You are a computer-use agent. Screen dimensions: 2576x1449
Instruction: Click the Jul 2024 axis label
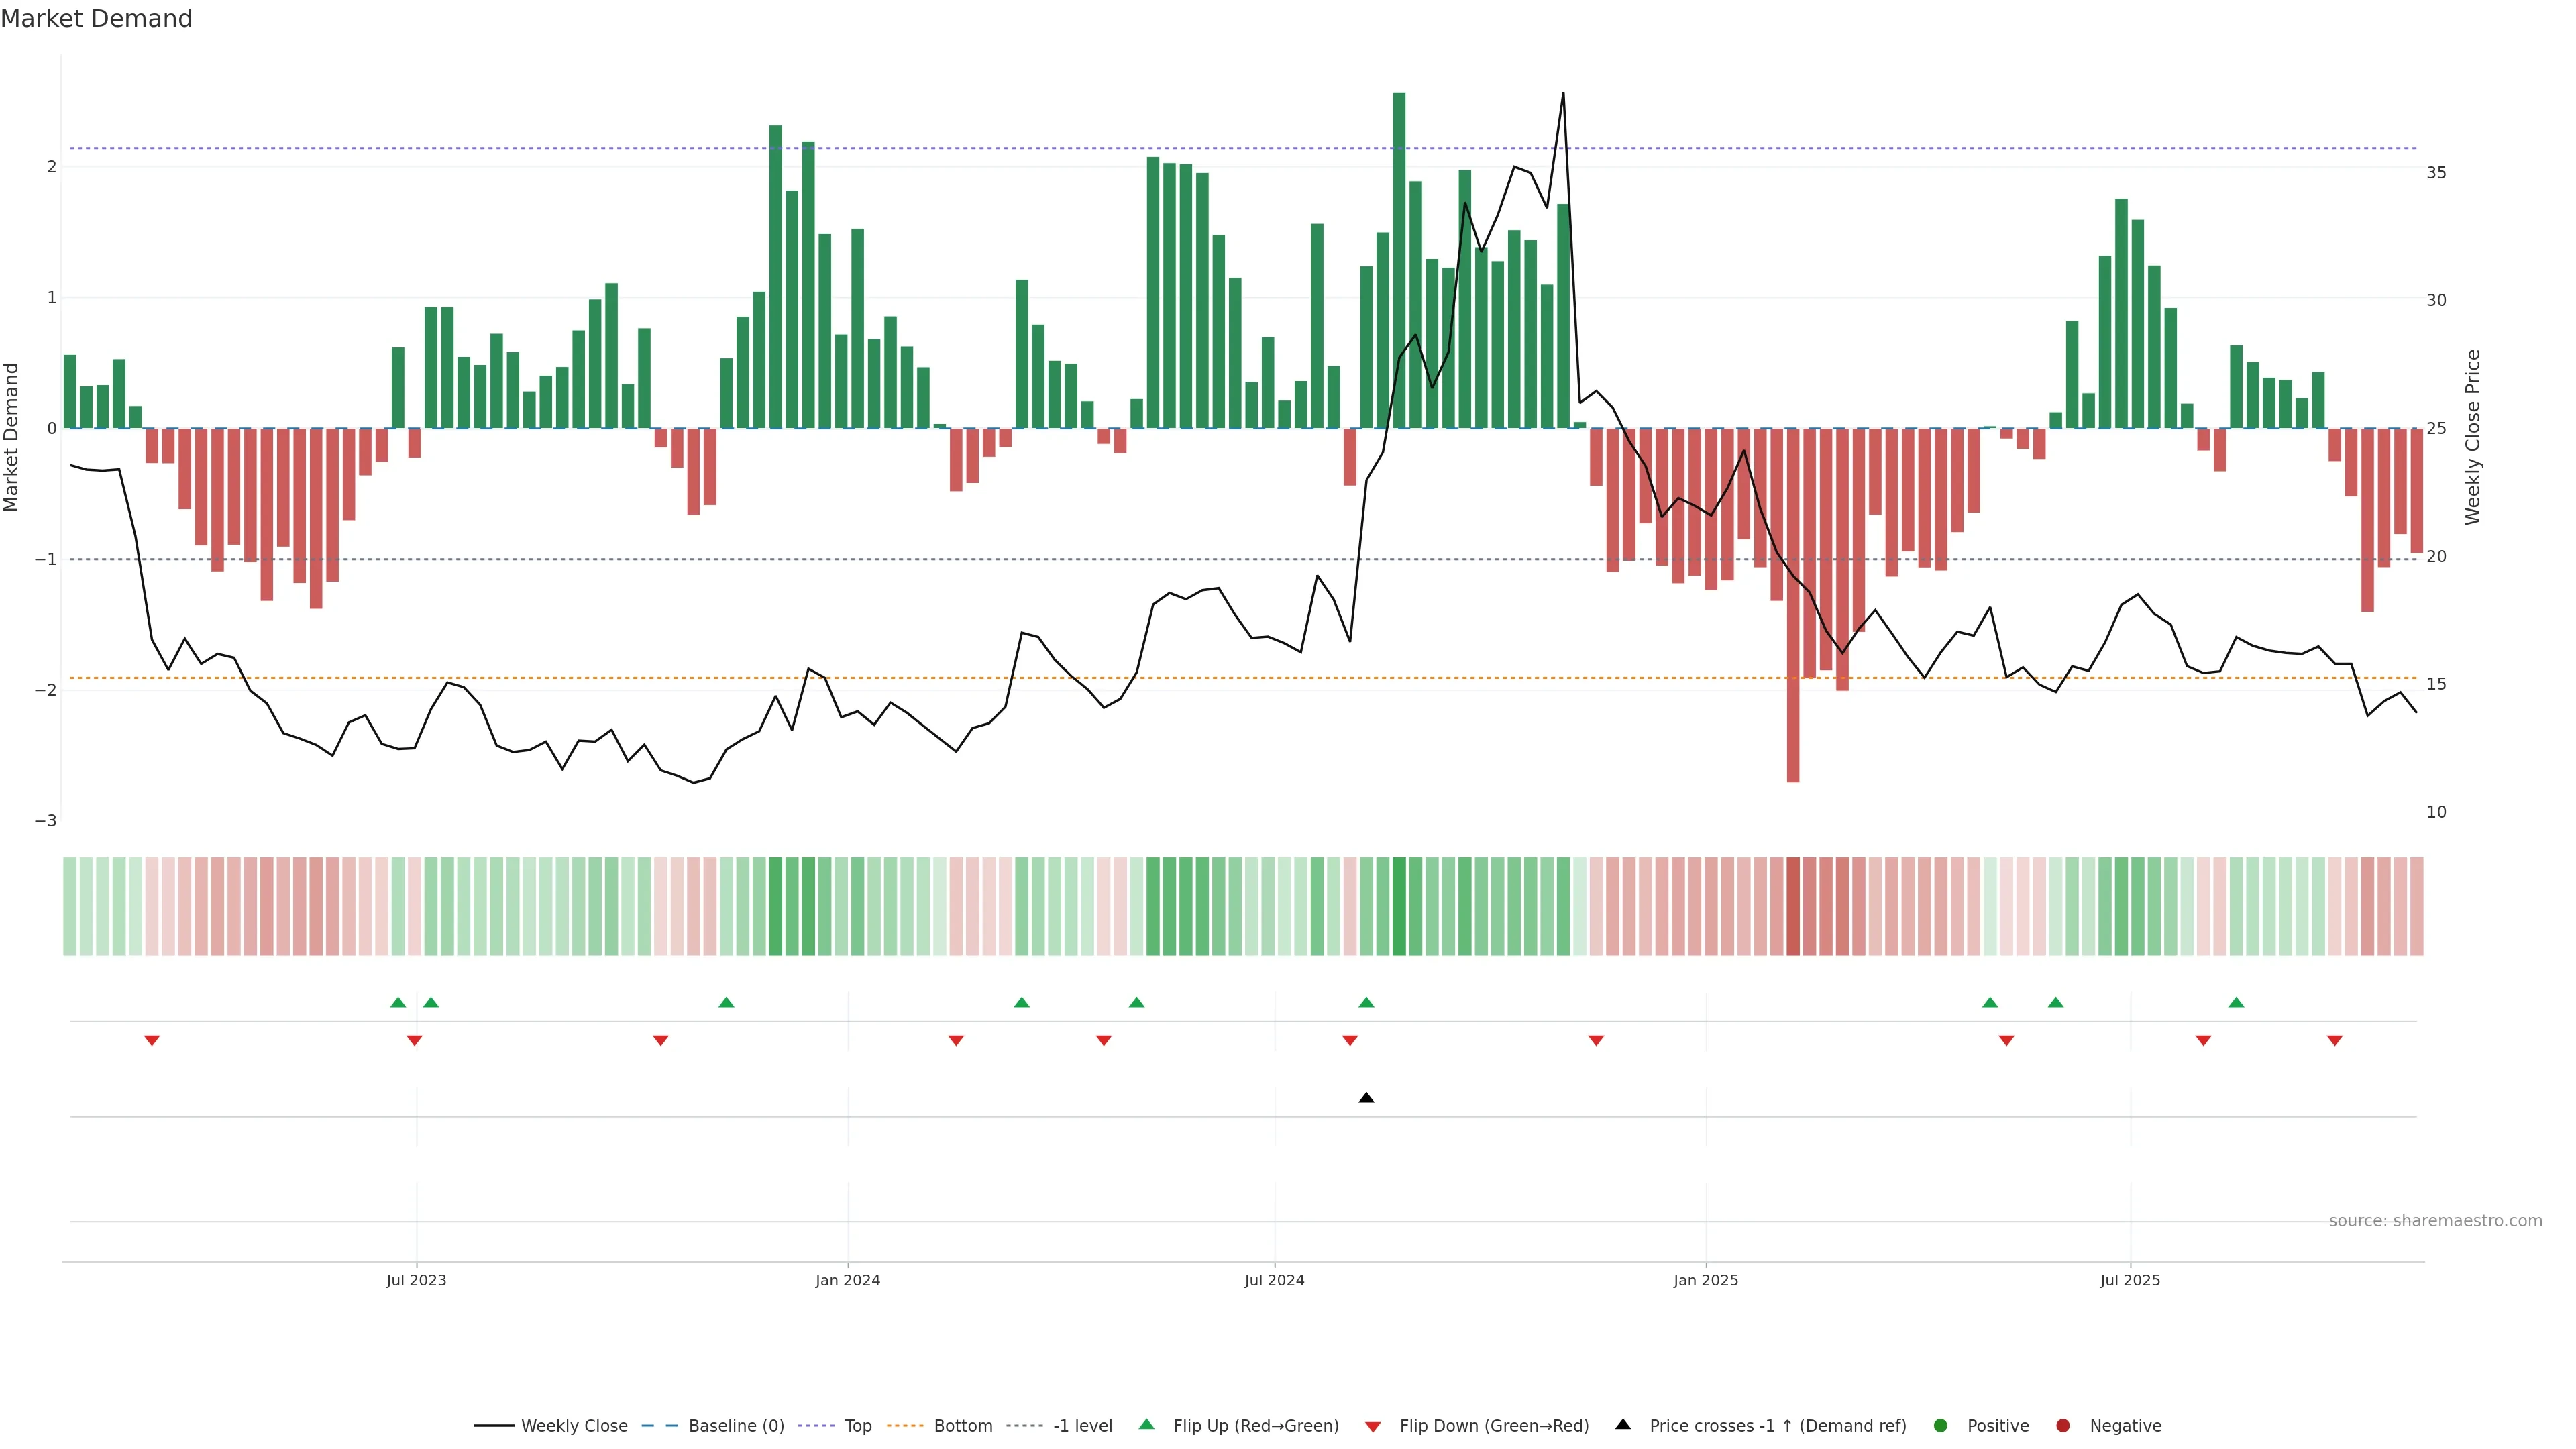pos(1274,1280)
